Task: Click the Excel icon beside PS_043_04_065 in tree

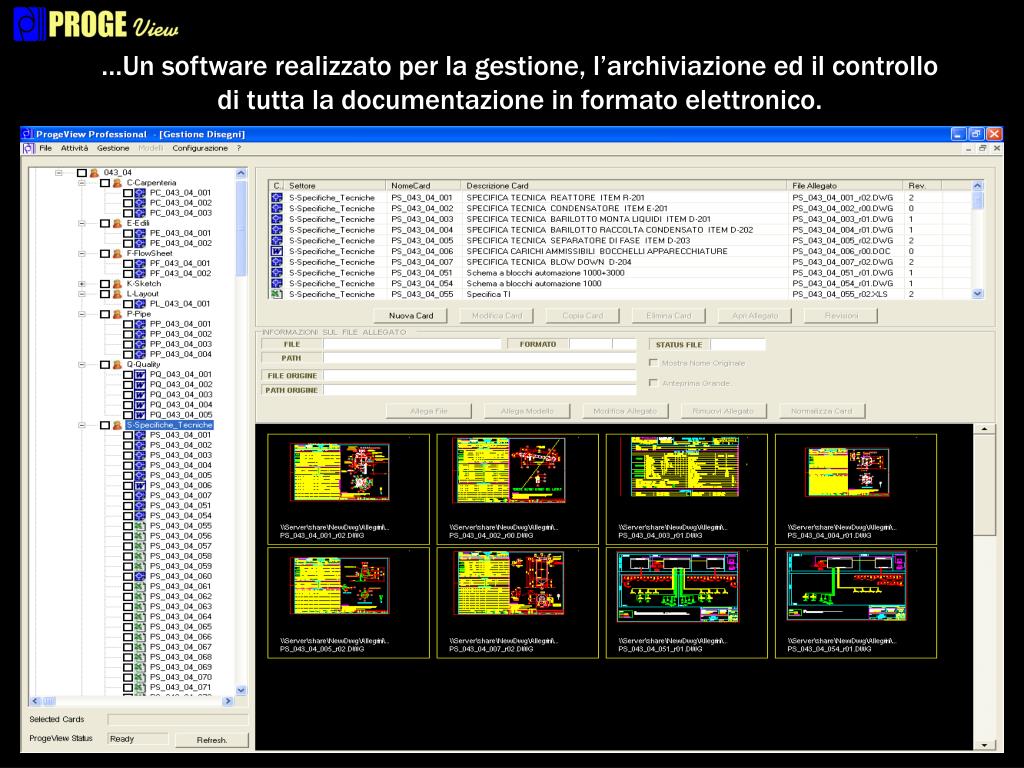Action: [x=140, y=627]
